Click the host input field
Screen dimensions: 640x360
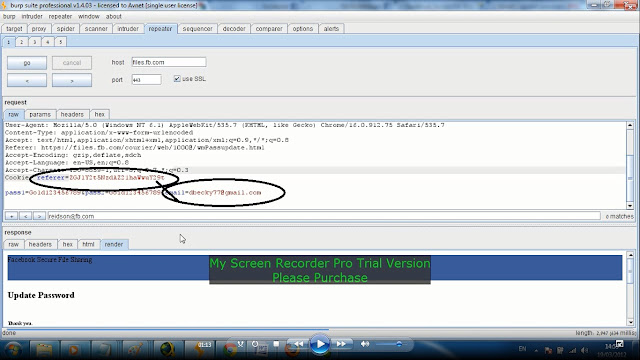[169, 62]
